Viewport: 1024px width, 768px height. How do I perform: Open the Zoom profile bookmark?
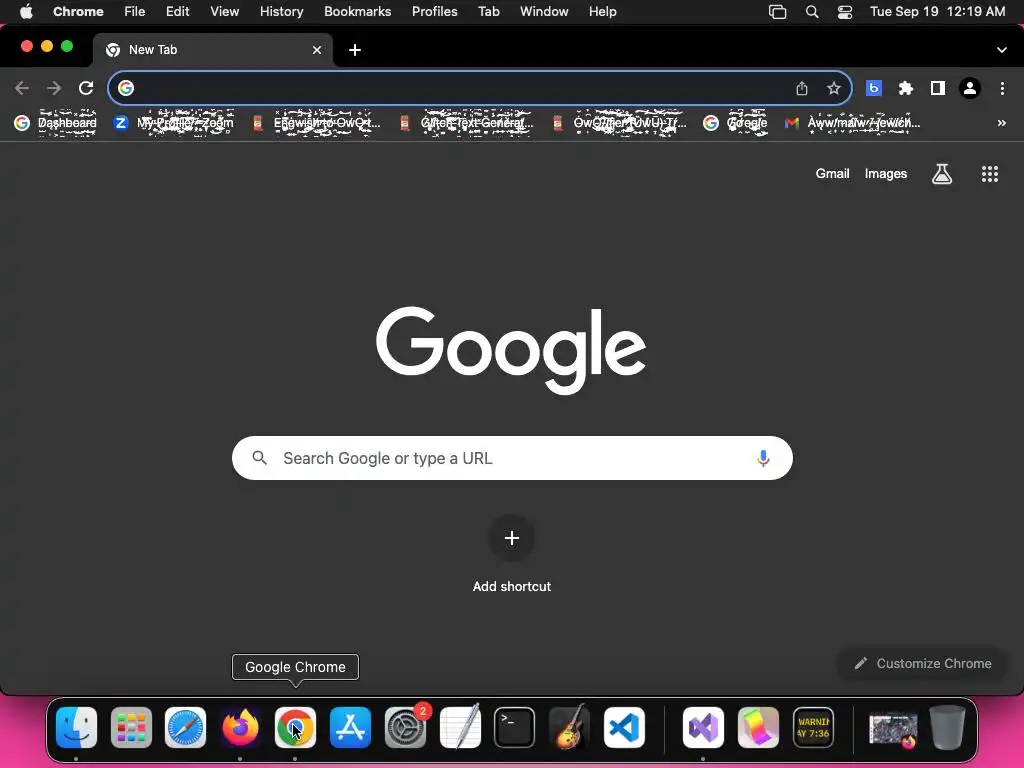(x=174, y=123)
